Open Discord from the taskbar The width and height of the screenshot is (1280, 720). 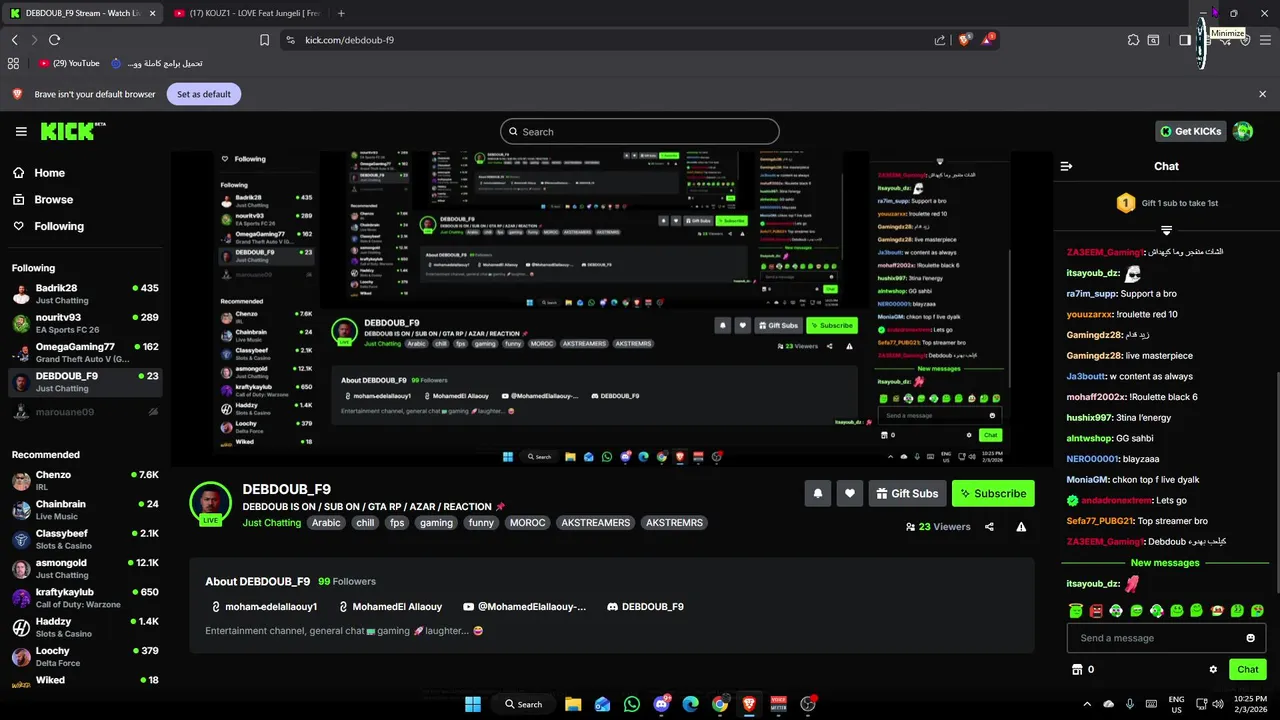661,704
